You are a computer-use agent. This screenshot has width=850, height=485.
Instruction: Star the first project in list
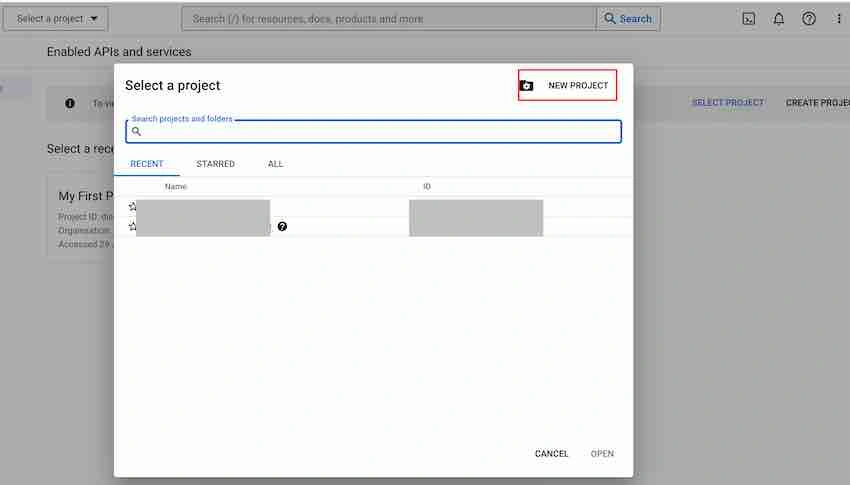(132, 206)
